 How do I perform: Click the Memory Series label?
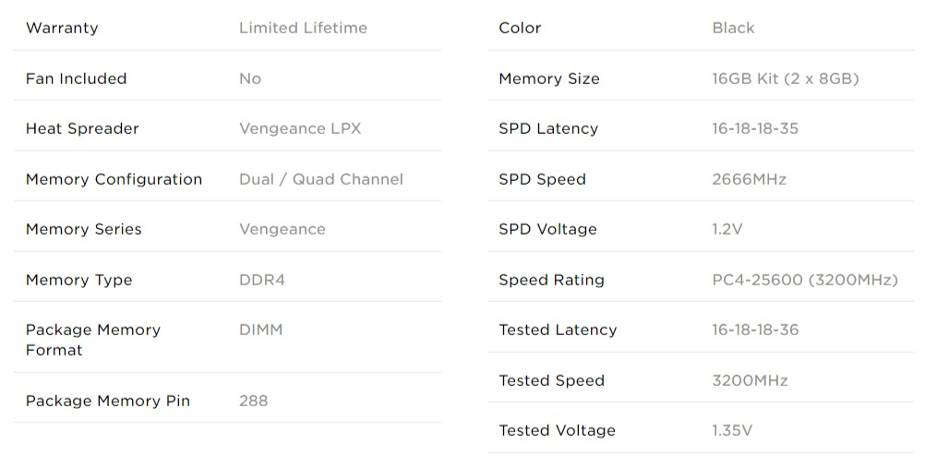coord(84,229)
